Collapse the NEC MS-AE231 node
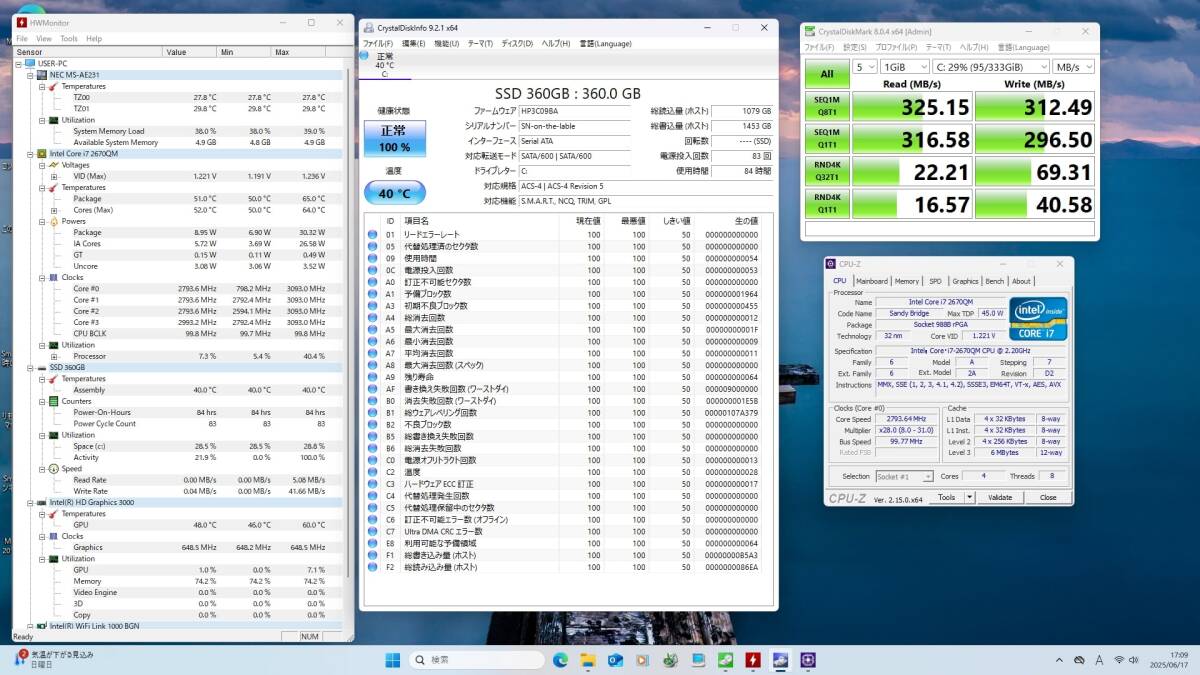This screenshot has height=675, width=1200. (x=30, y=74)
